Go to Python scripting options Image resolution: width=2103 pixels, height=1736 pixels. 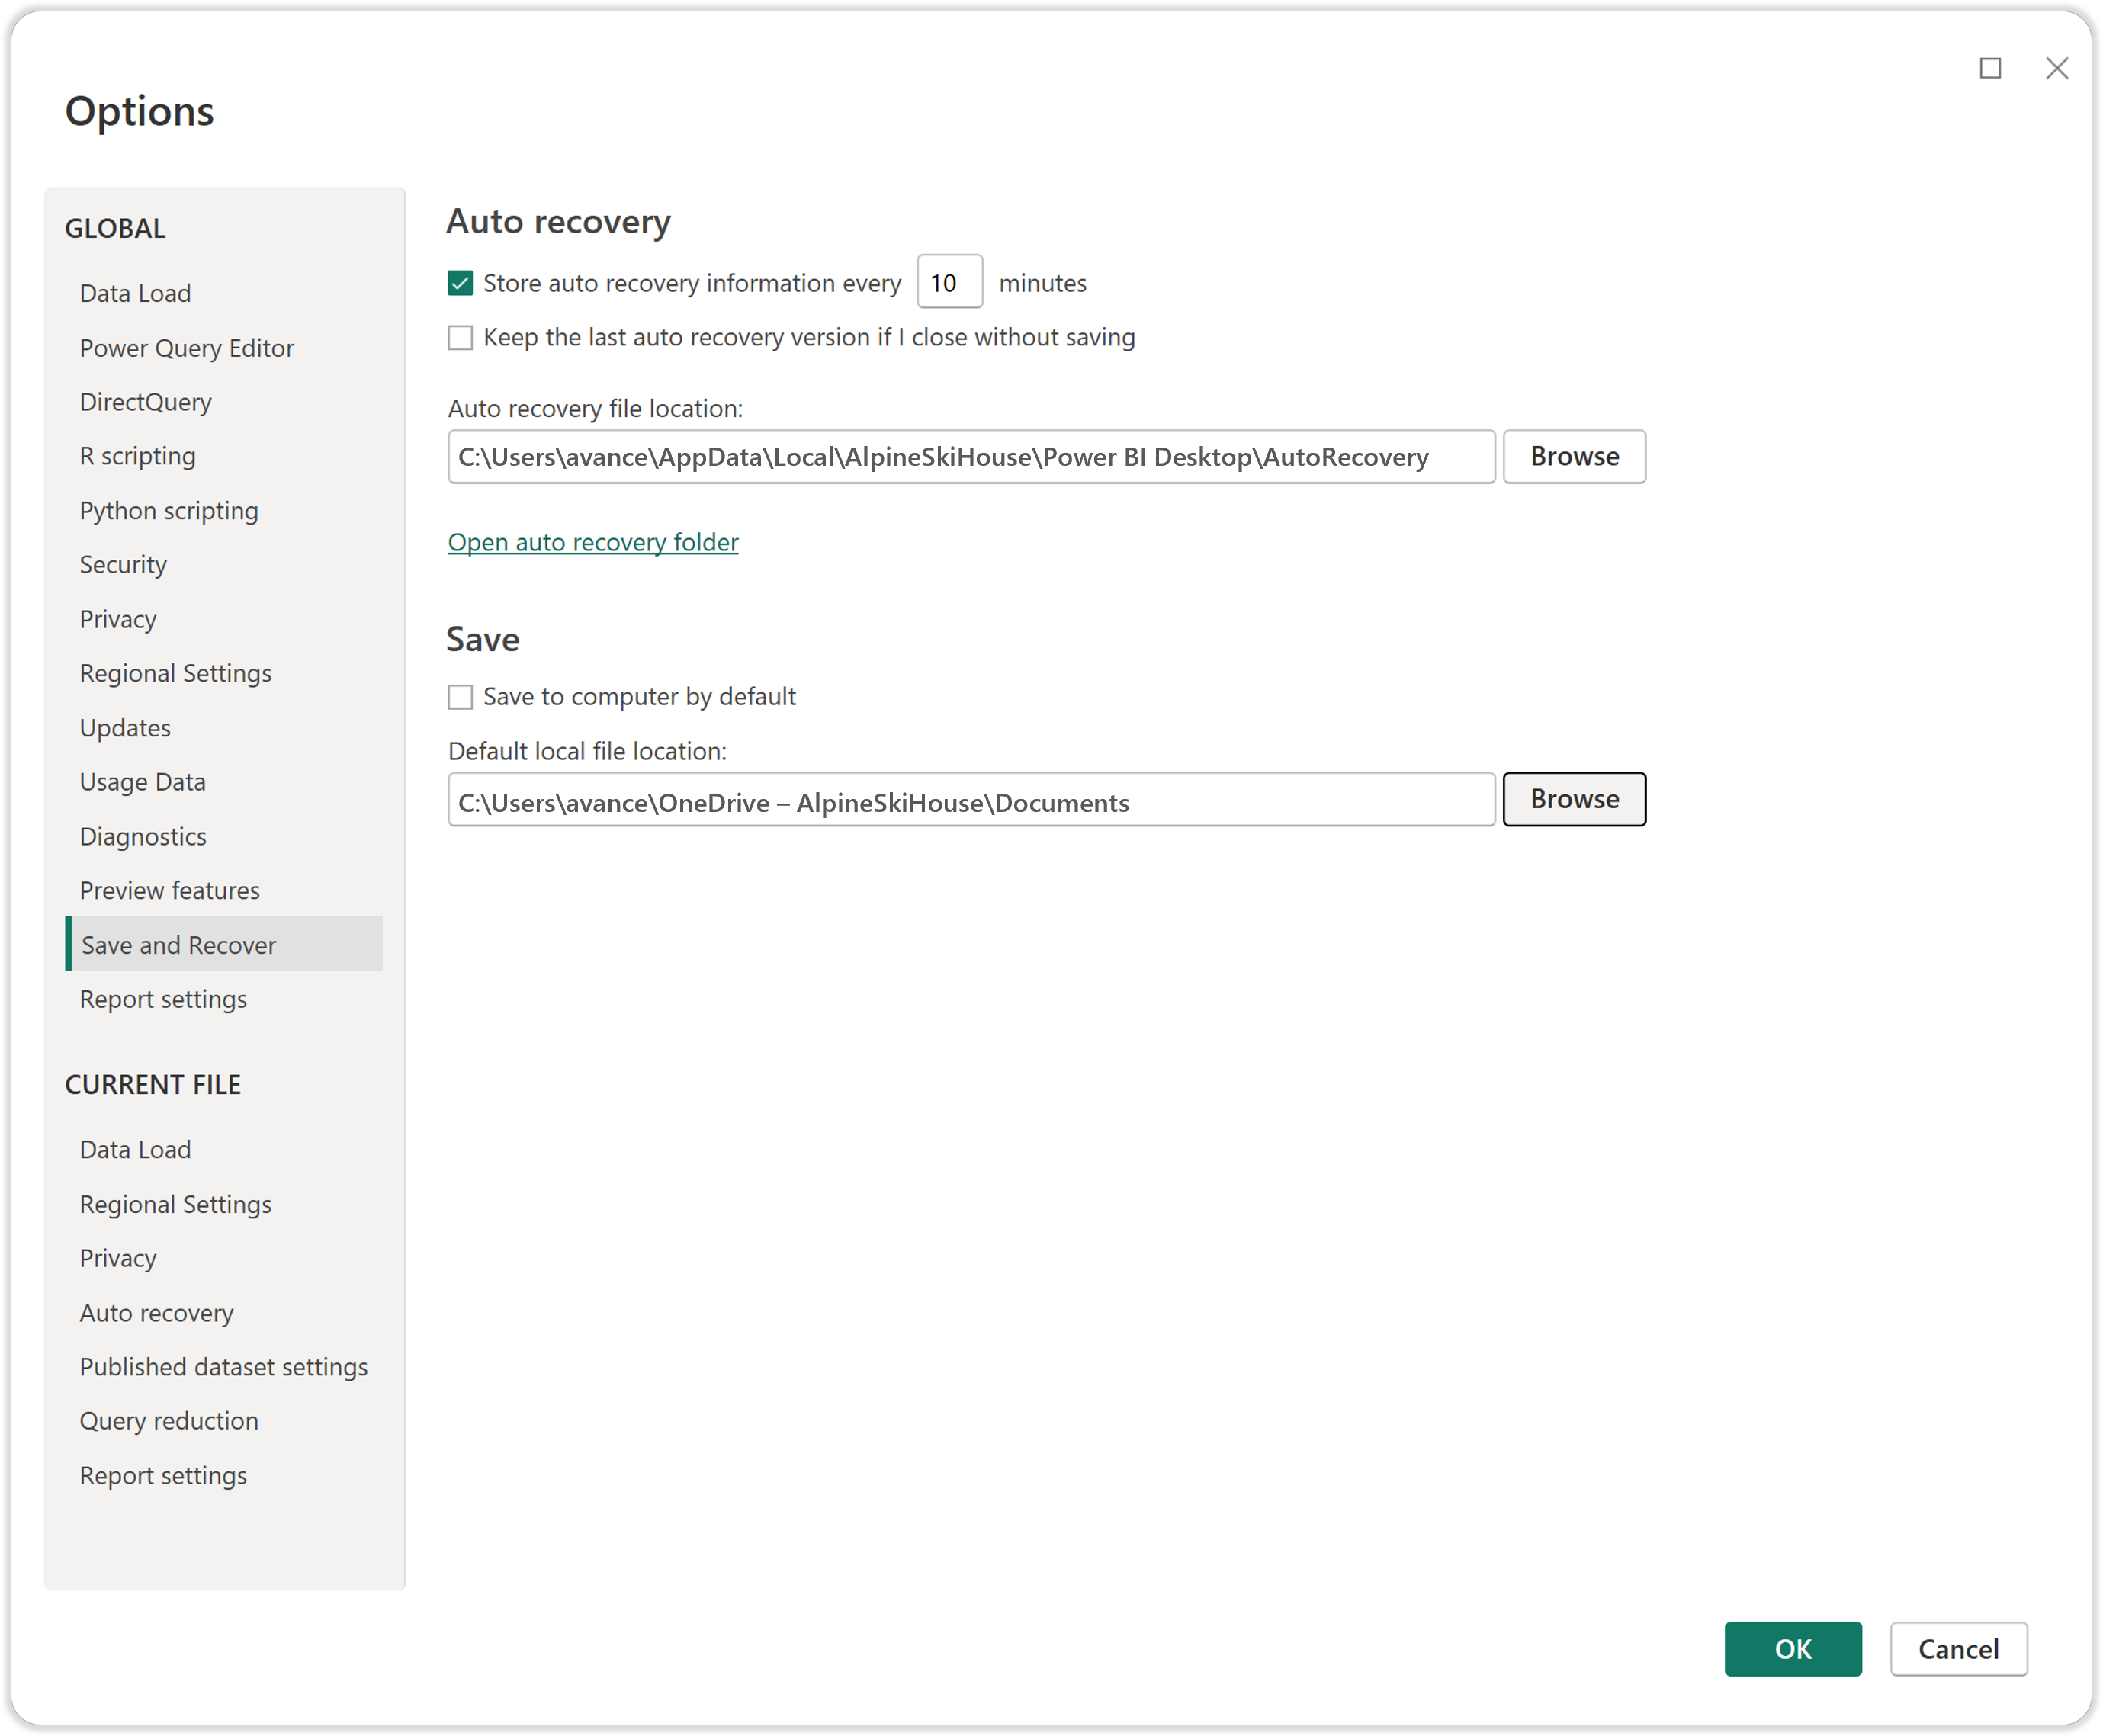click(x=169, y=511)
